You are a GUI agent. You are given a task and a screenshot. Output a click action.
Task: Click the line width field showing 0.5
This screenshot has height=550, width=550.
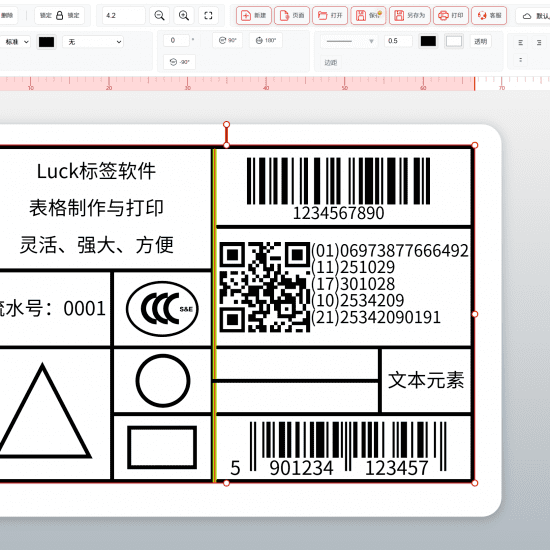(x=398, y=41)
